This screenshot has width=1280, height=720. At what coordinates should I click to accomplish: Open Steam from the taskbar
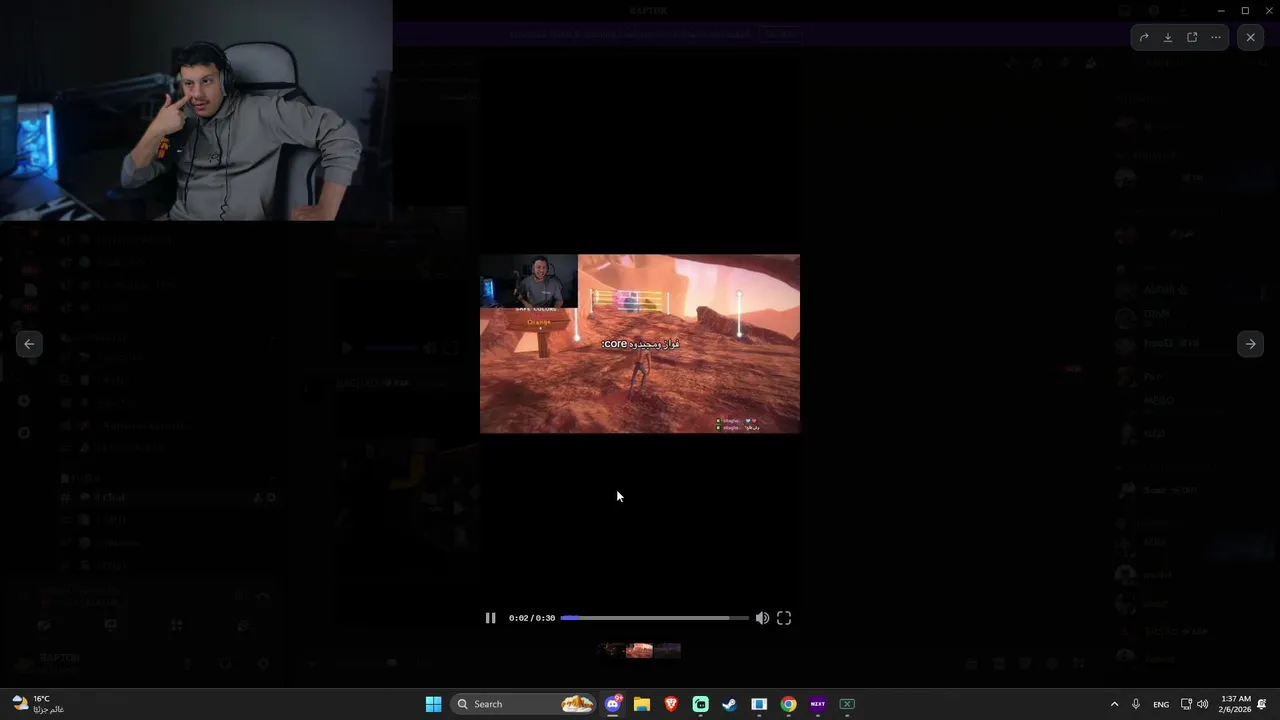point(730,704)
